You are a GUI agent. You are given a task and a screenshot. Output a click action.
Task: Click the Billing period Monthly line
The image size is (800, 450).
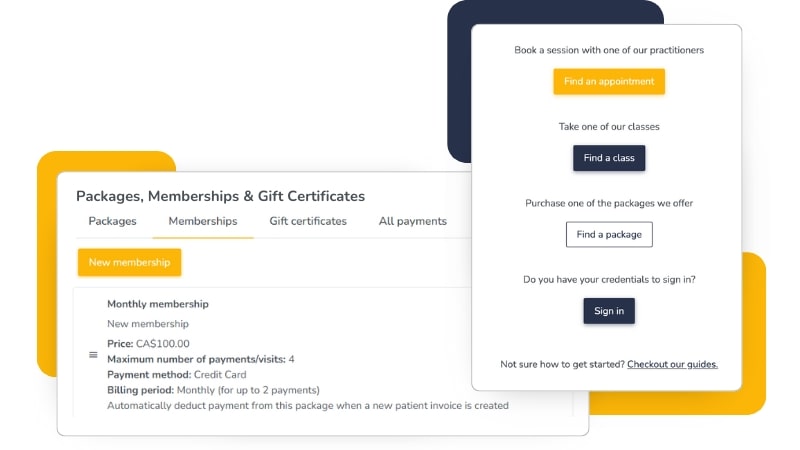(212, 390)
